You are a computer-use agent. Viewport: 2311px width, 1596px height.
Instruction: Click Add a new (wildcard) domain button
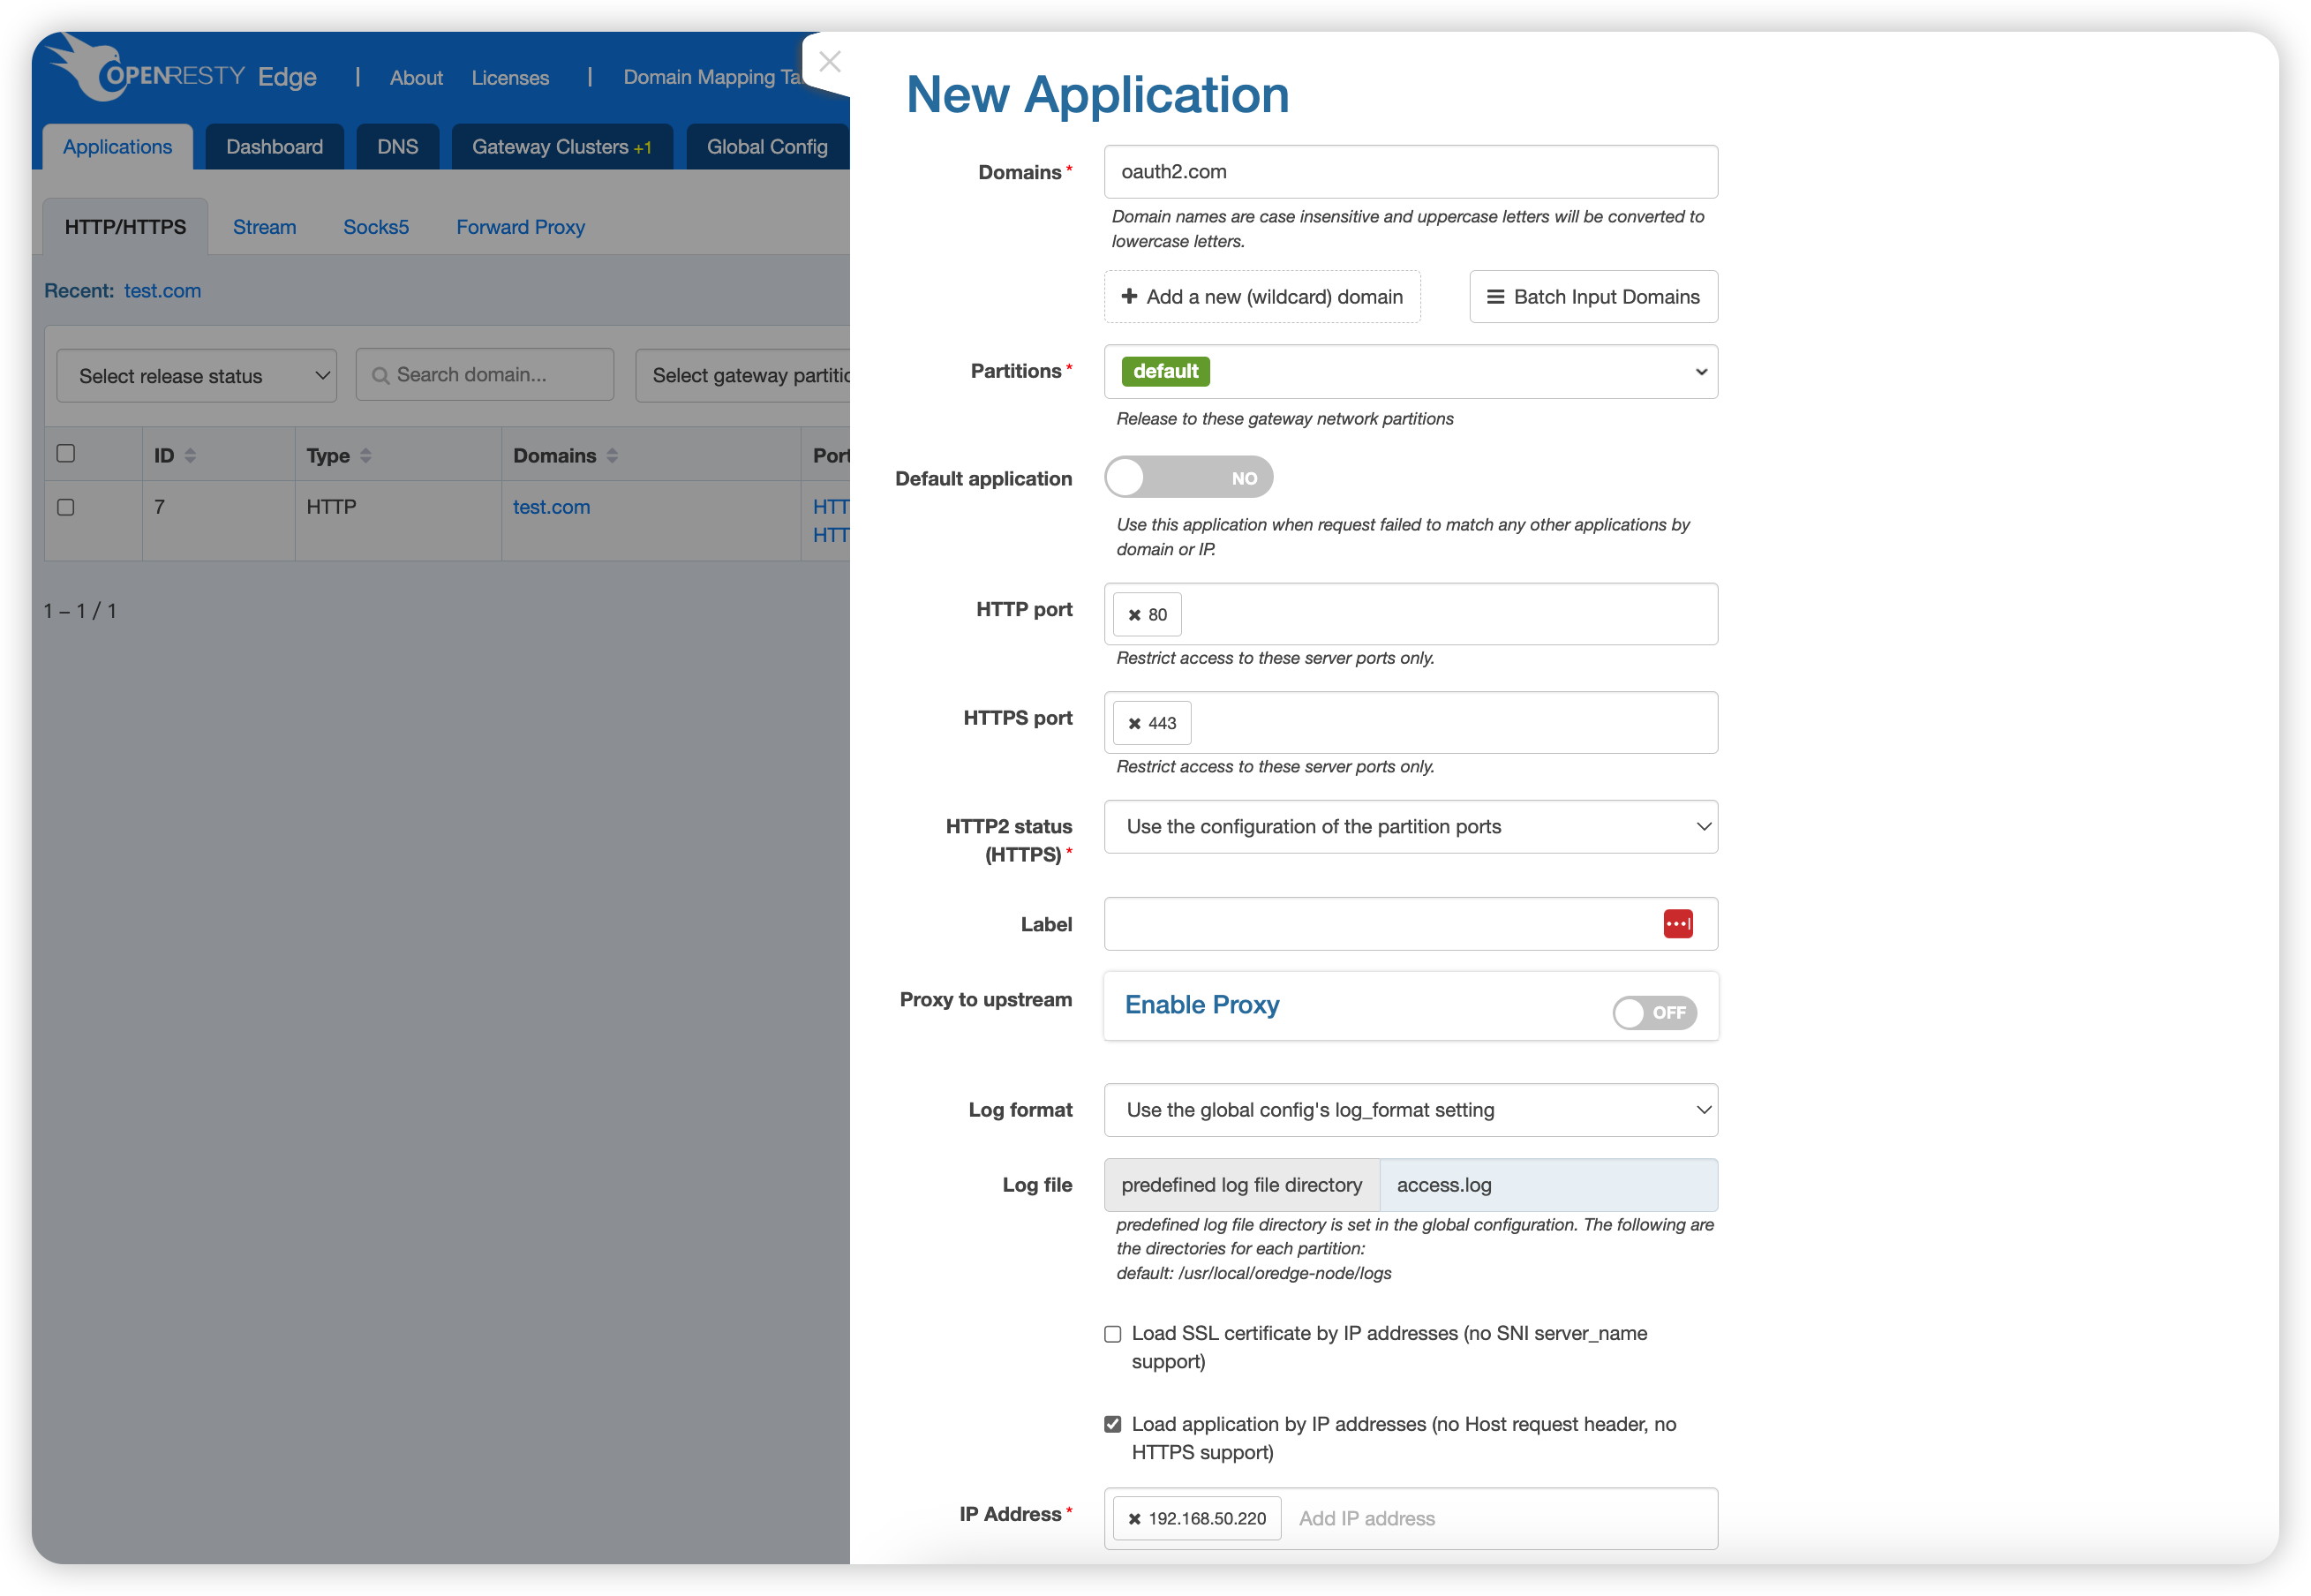pyautogui.click(x=1262, y=297)
